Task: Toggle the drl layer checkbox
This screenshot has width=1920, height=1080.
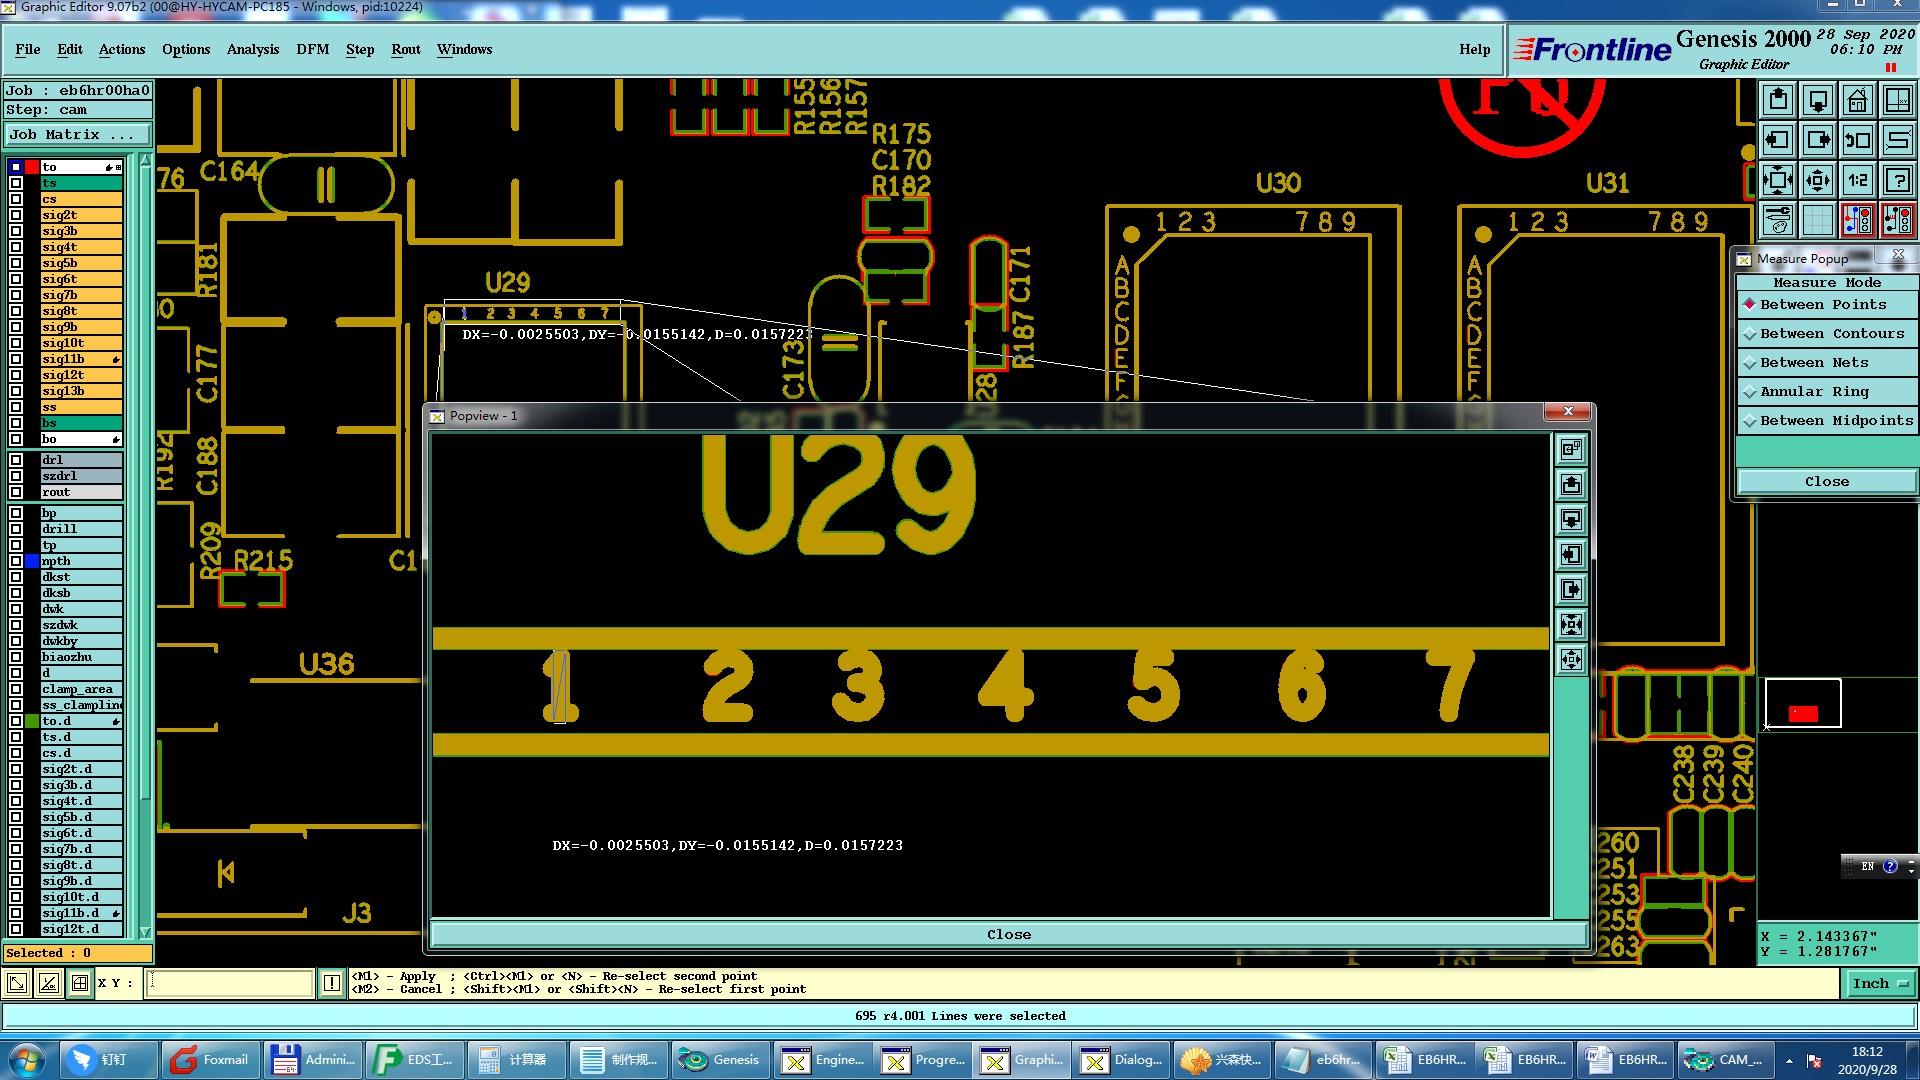Action: point(16,460)
